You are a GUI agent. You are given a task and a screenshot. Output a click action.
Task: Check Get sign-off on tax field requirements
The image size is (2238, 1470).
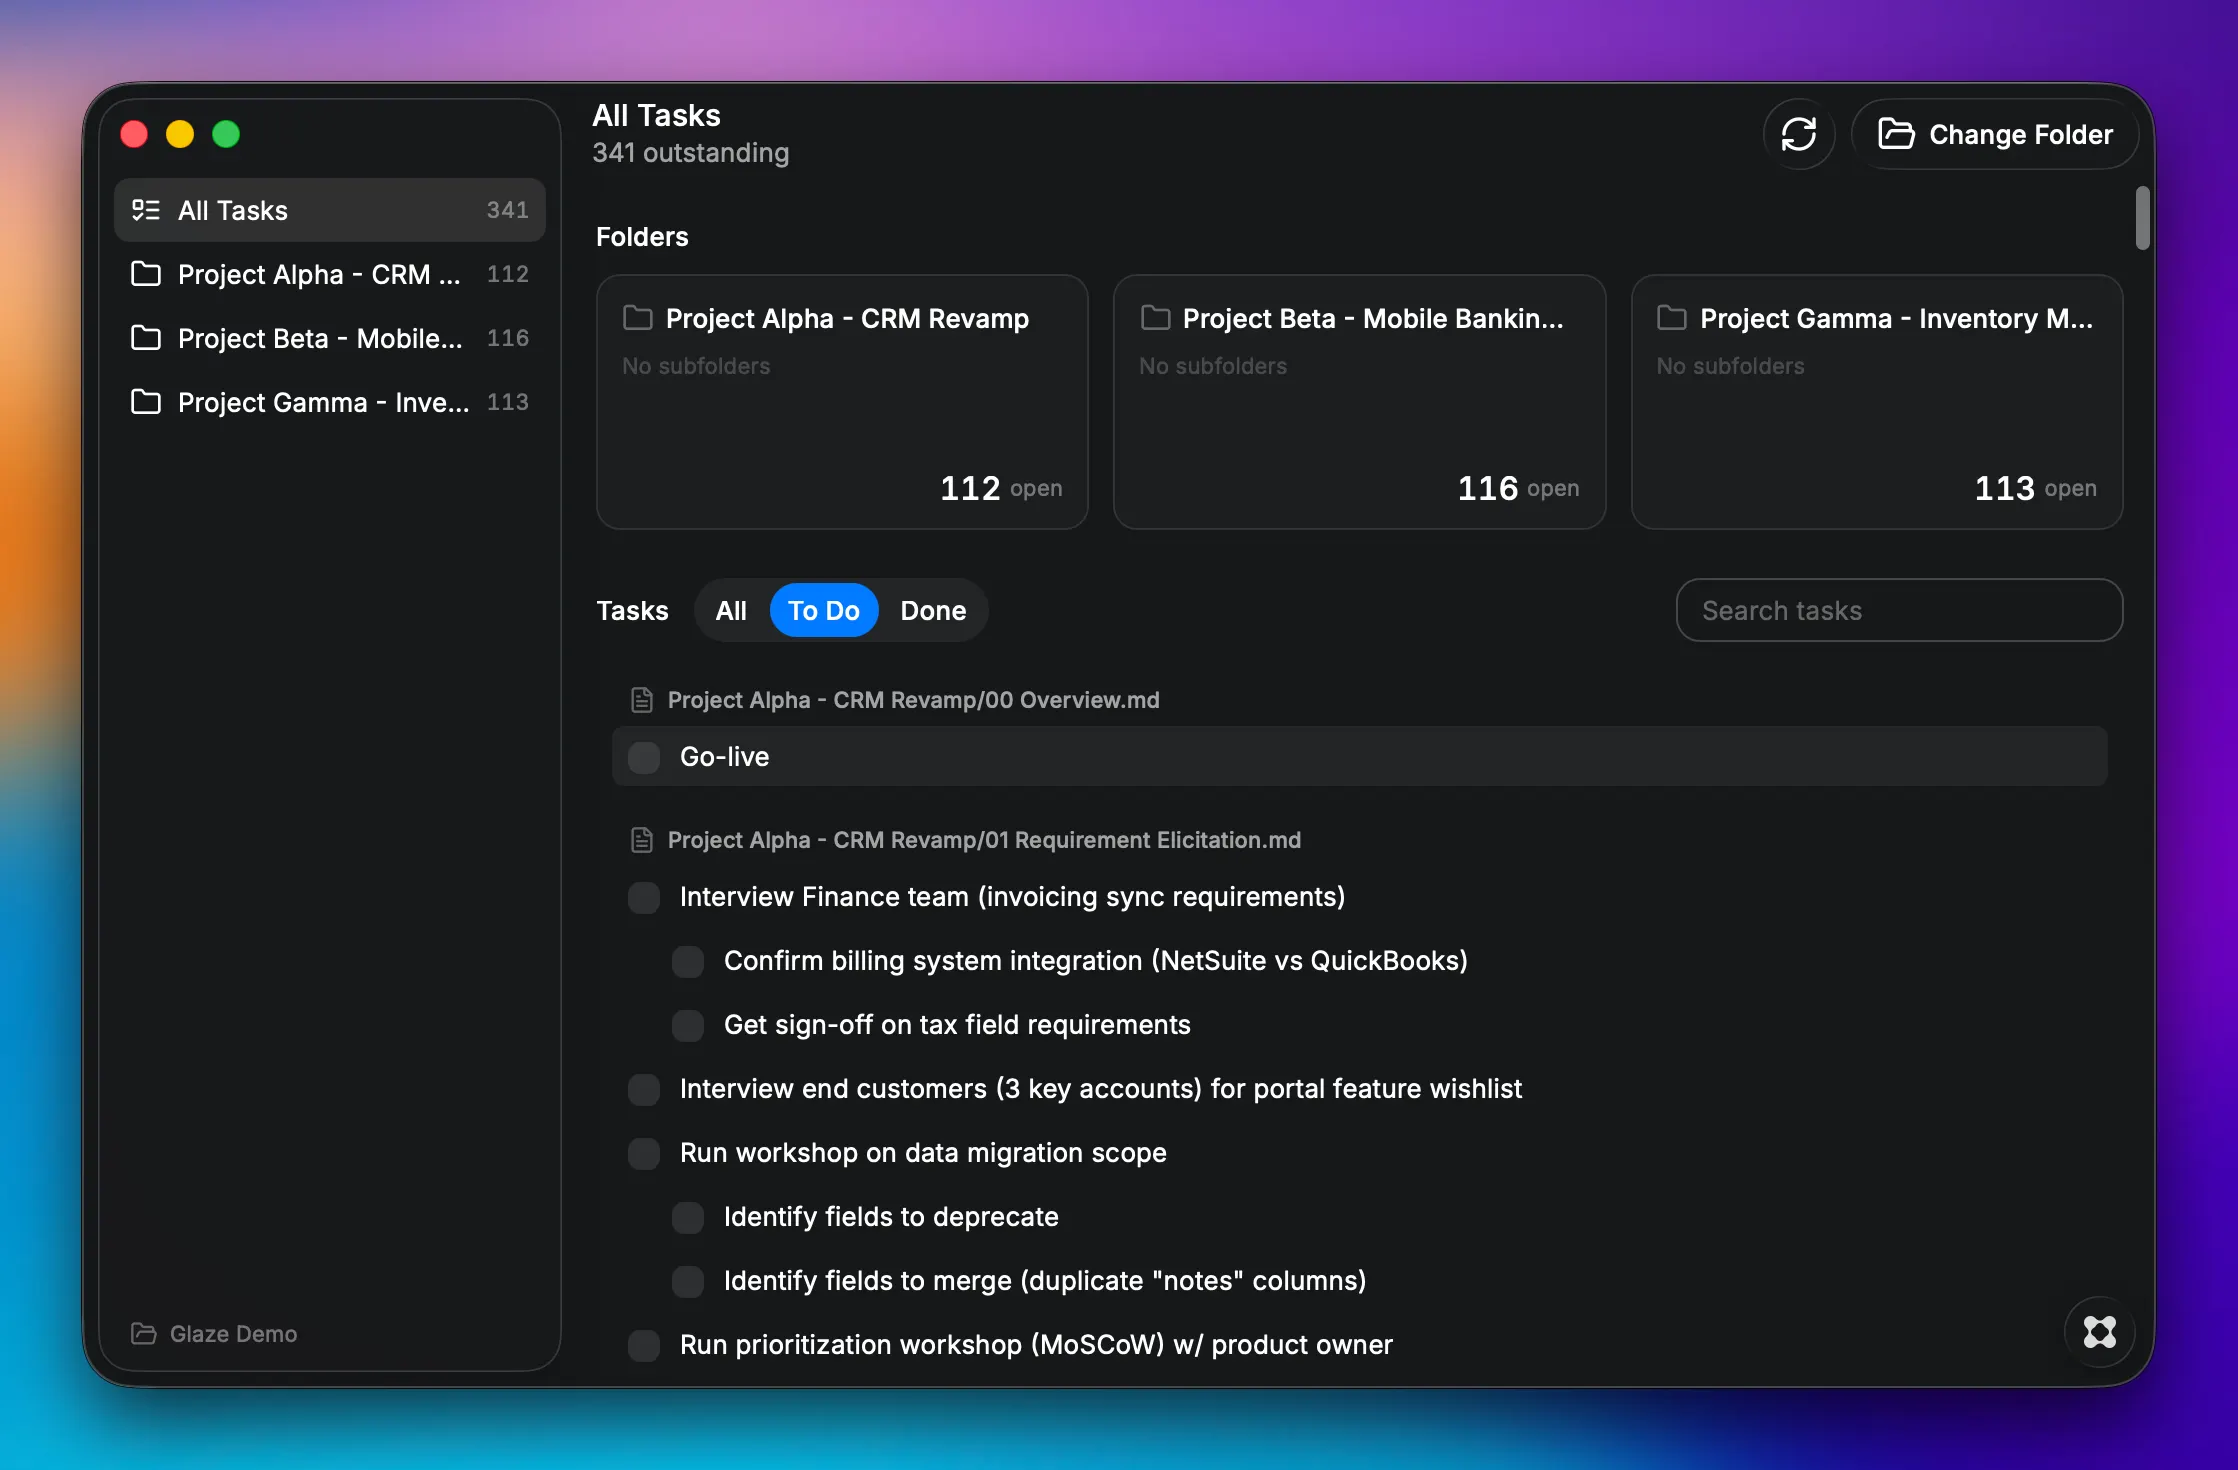click(688, 1025)
